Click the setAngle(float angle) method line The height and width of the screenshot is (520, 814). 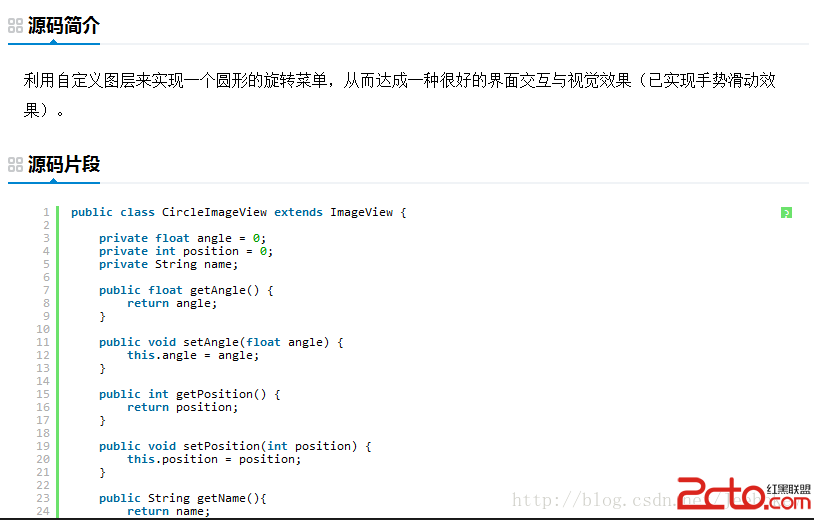pos(221,342)
